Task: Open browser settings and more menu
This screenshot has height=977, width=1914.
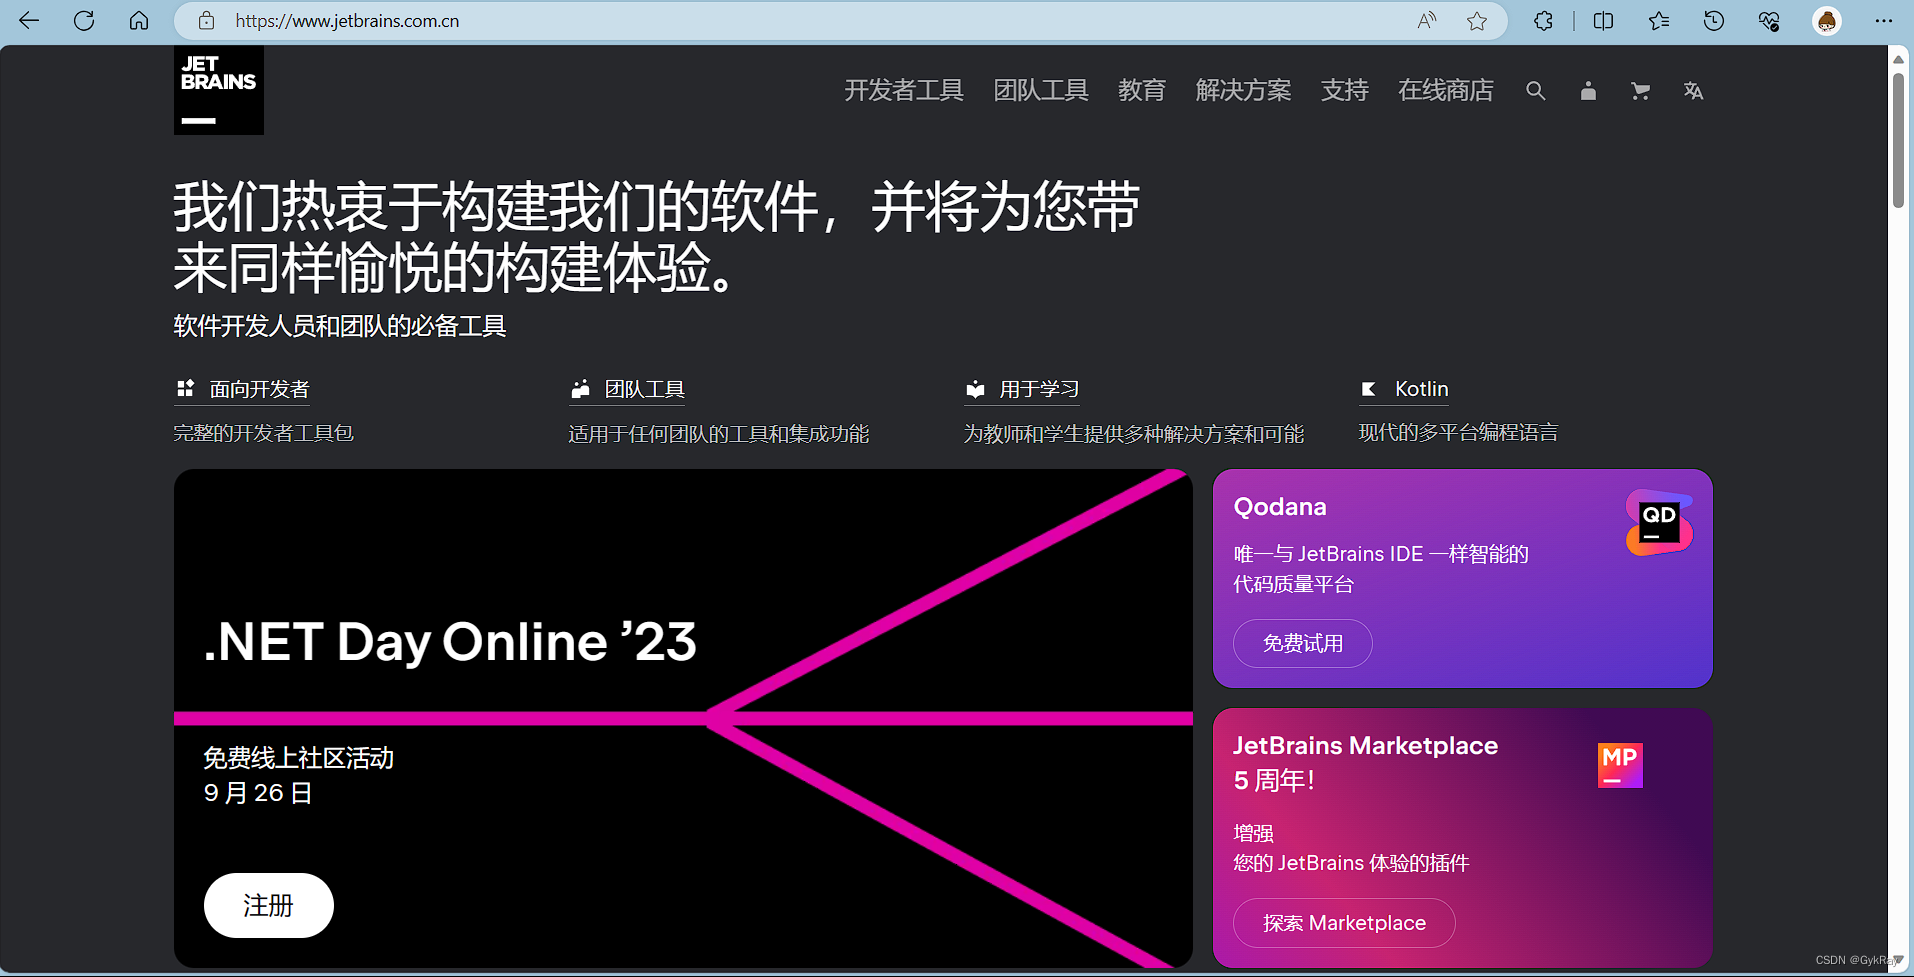Action: pos(1884,20)
